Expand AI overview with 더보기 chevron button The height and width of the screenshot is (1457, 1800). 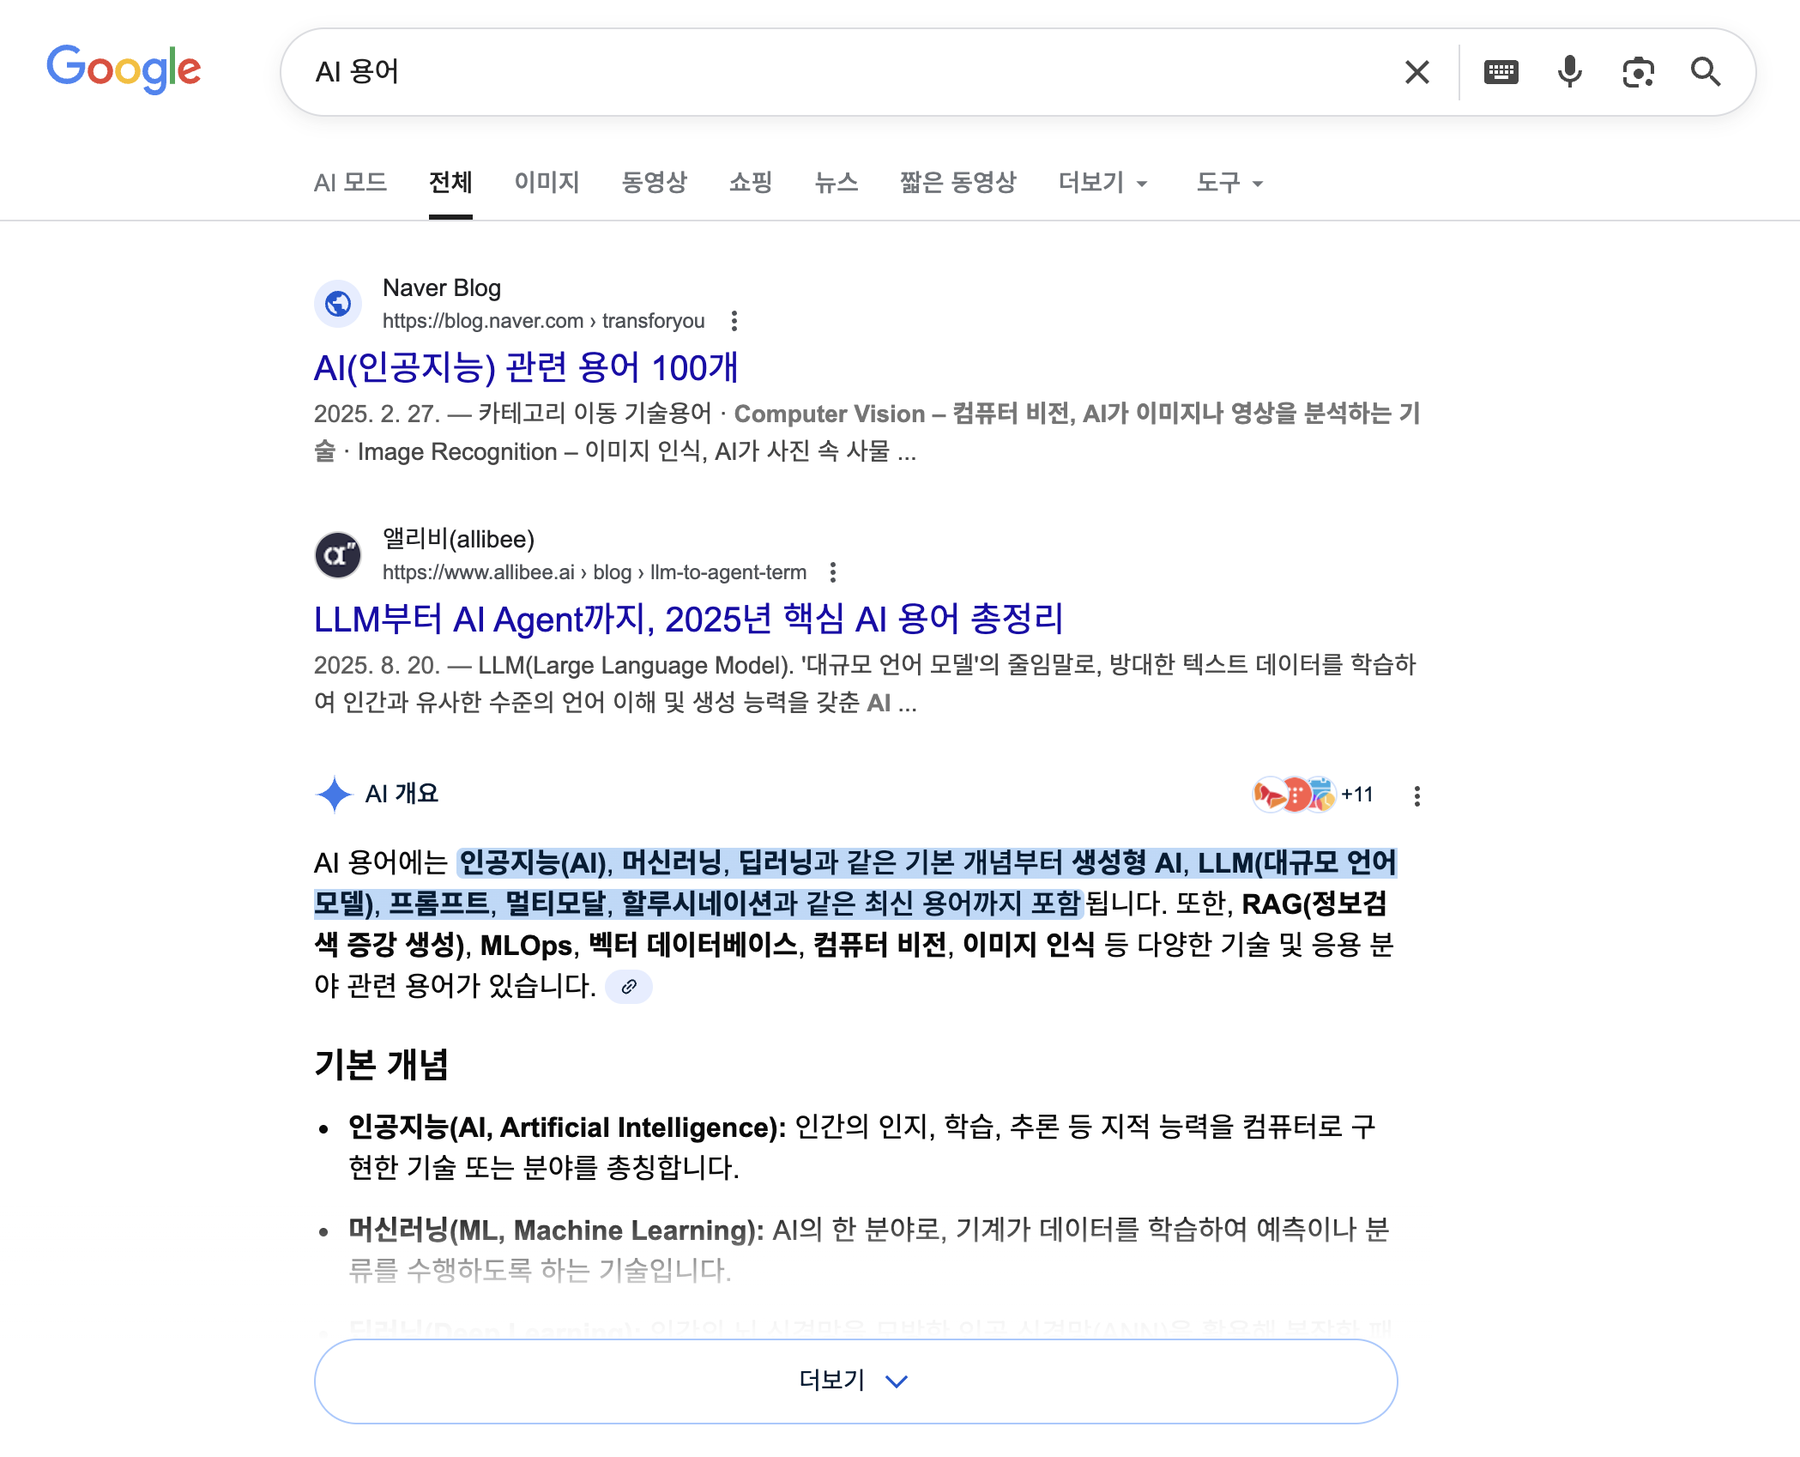(855, 1381)
